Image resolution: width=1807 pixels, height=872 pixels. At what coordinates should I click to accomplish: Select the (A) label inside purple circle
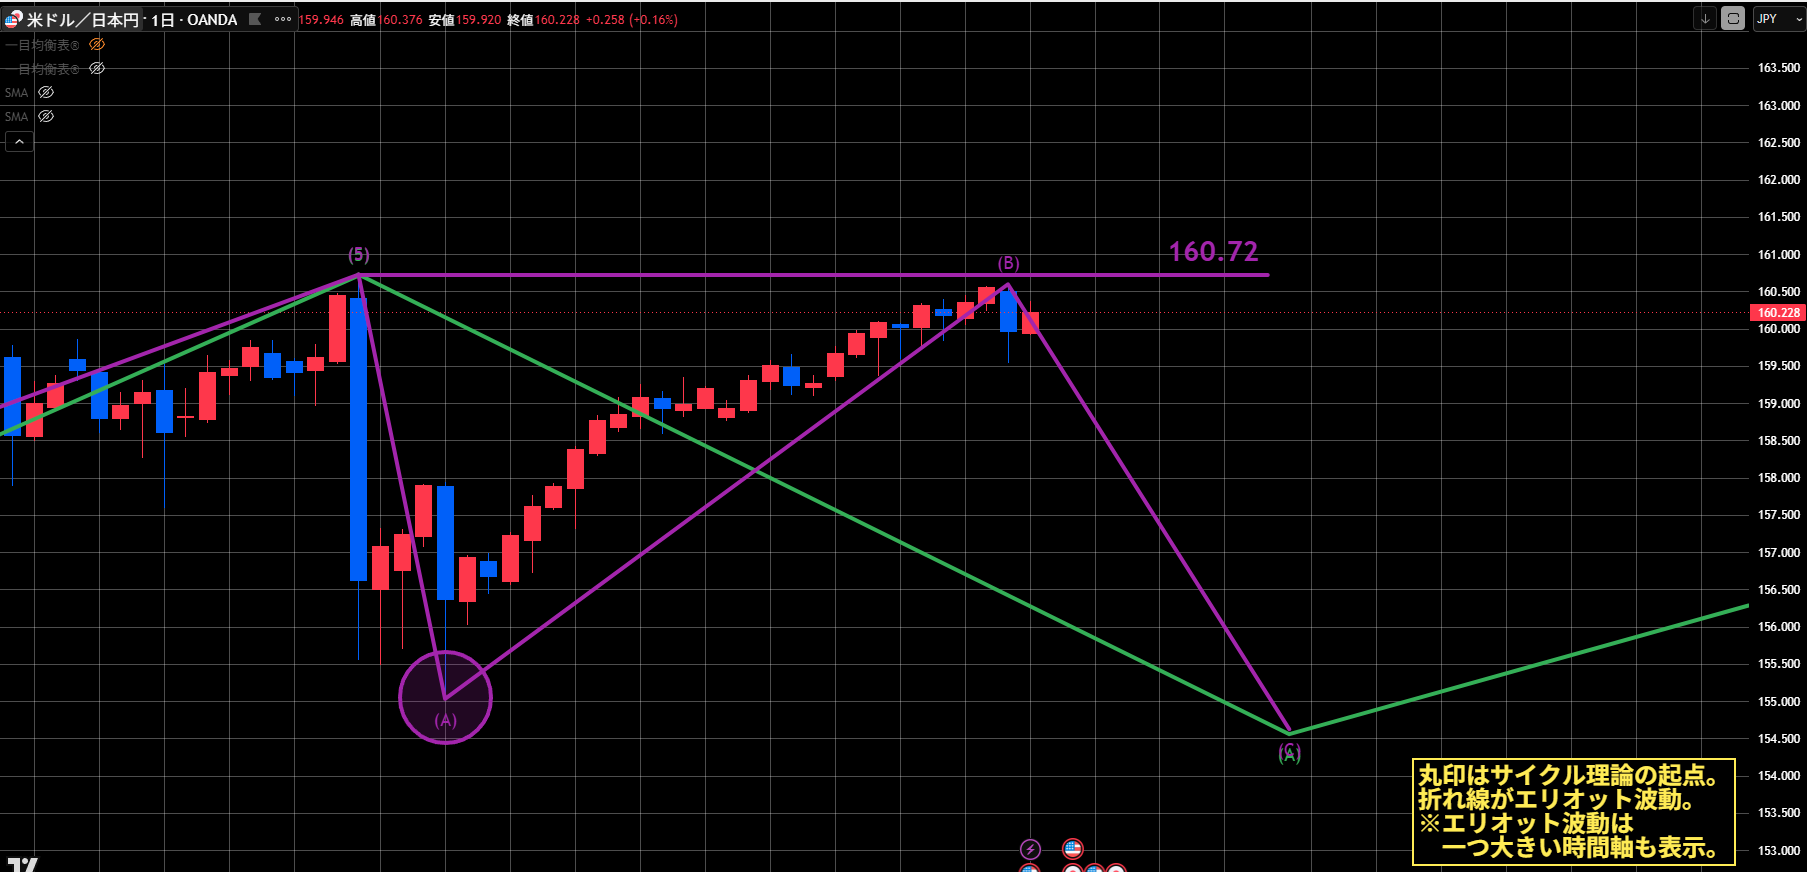click(x=446, y=721)
